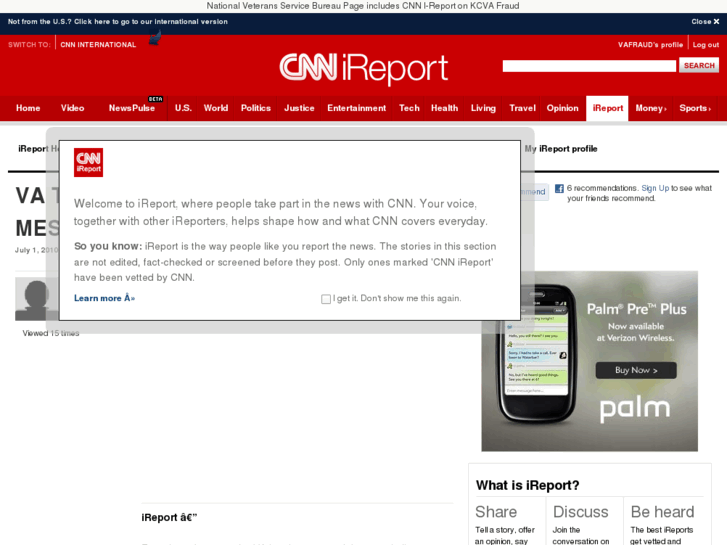Click the red CNN iReport icon in popup

(89, 162)
